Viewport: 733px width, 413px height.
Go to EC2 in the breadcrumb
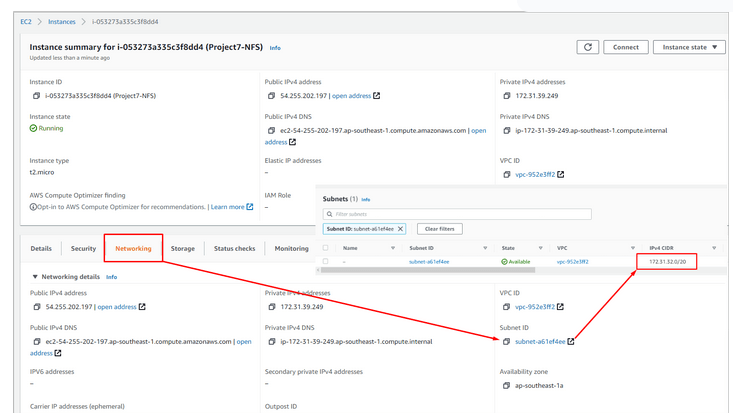coord(26,22)
